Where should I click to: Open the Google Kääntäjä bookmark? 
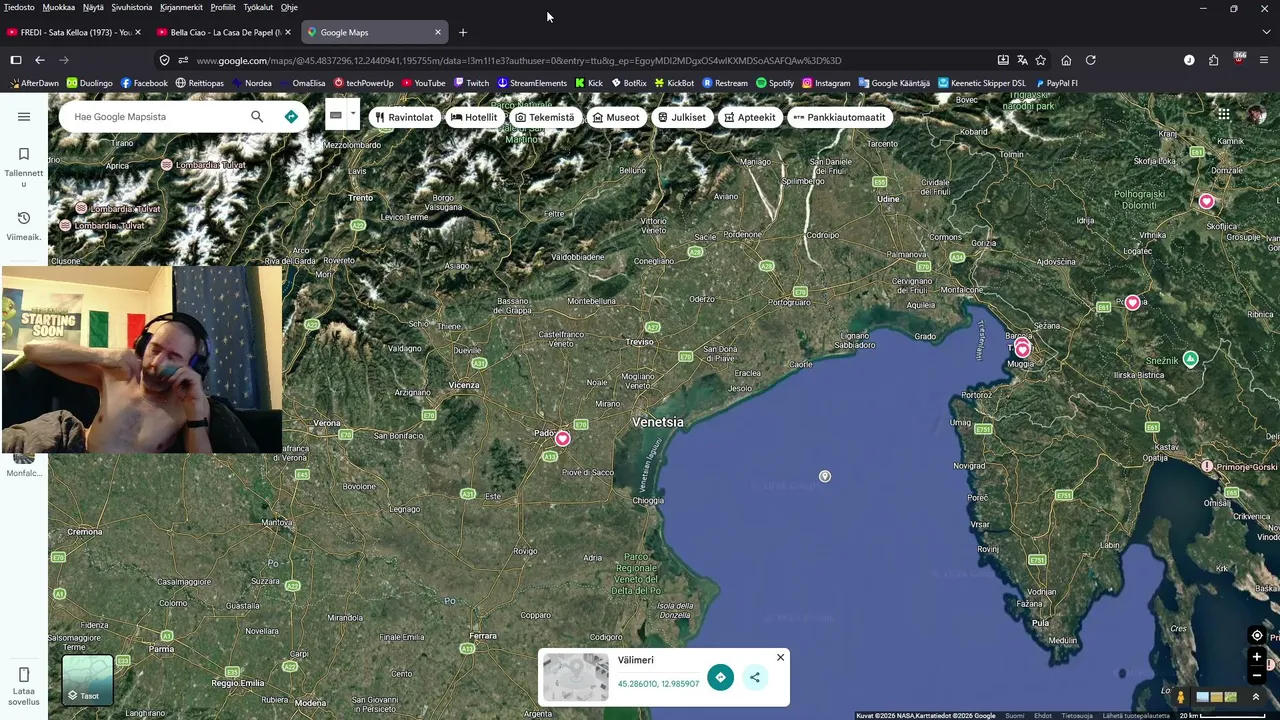point(894,83)
